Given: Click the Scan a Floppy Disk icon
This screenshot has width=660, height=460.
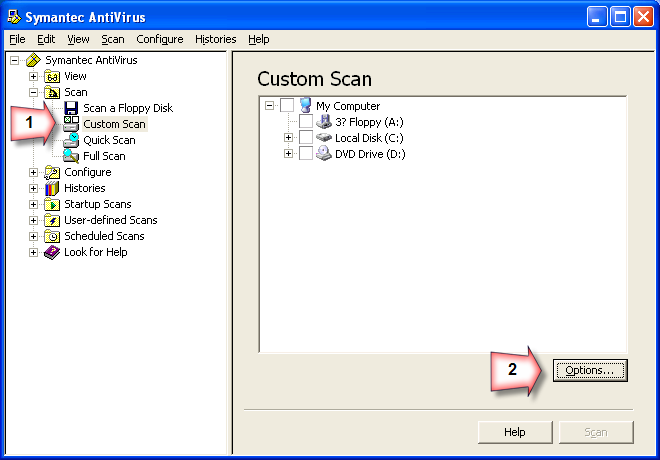Looking at the screenshot, I should [71, 108].
